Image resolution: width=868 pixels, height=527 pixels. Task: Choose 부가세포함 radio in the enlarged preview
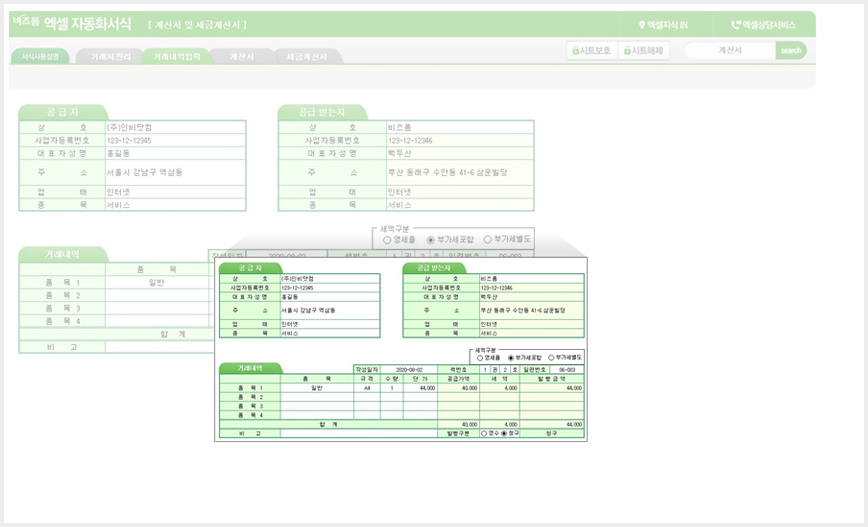511,358
